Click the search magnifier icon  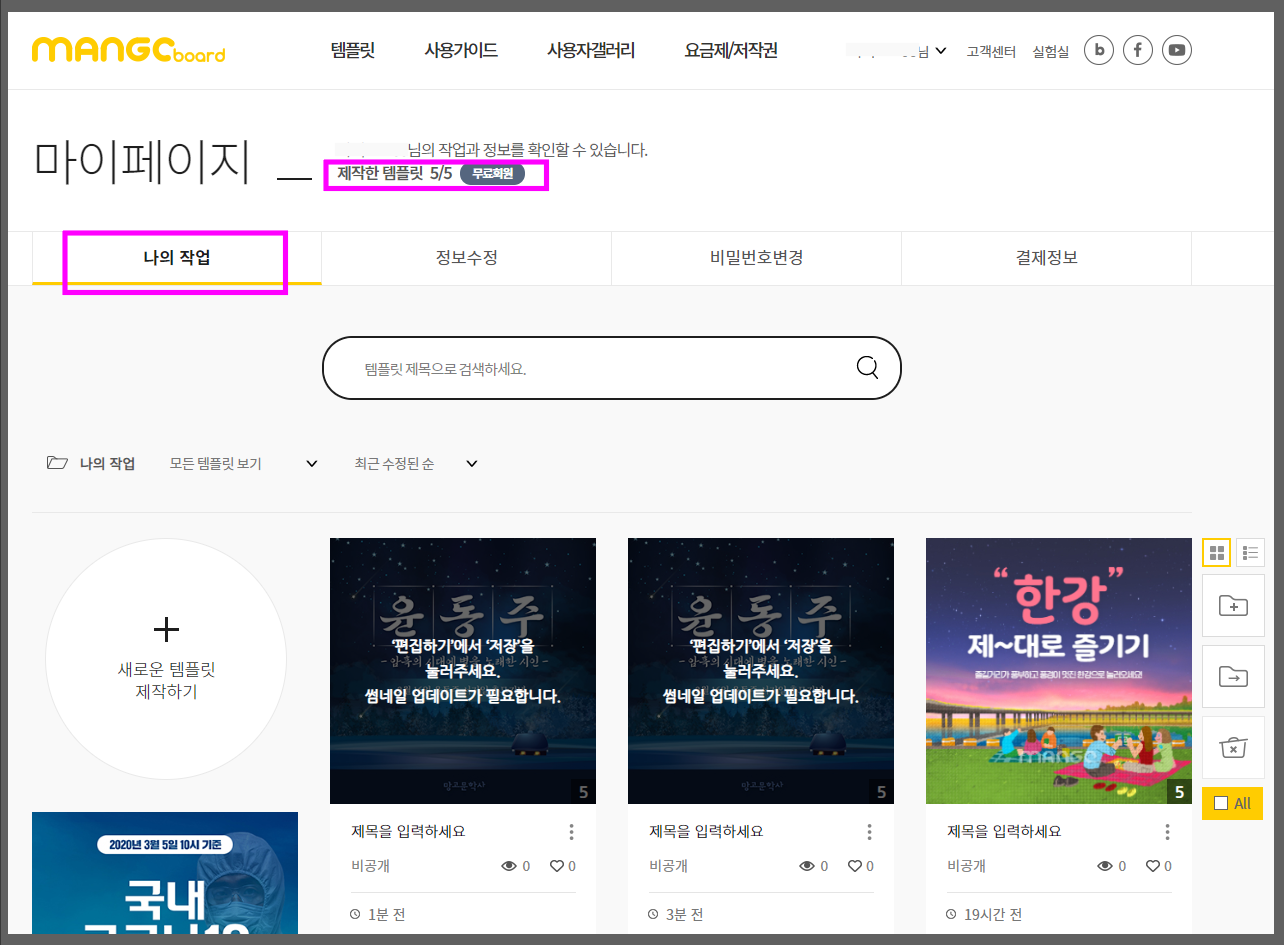tap(867, 367)
